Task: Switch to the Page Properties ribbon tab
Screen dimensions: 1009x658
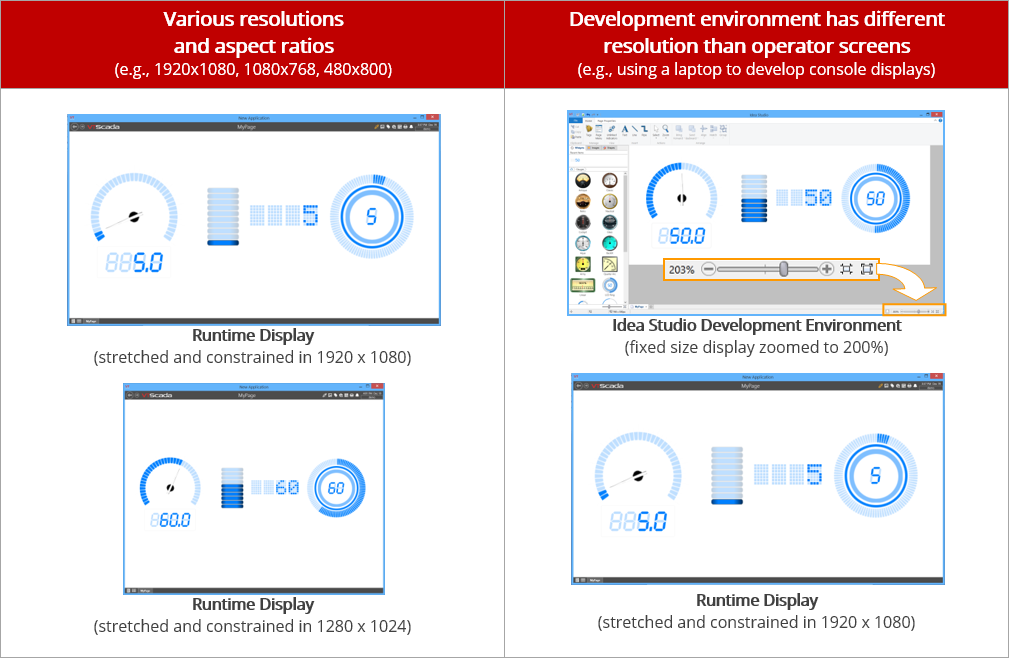Action: coord(606,121)
